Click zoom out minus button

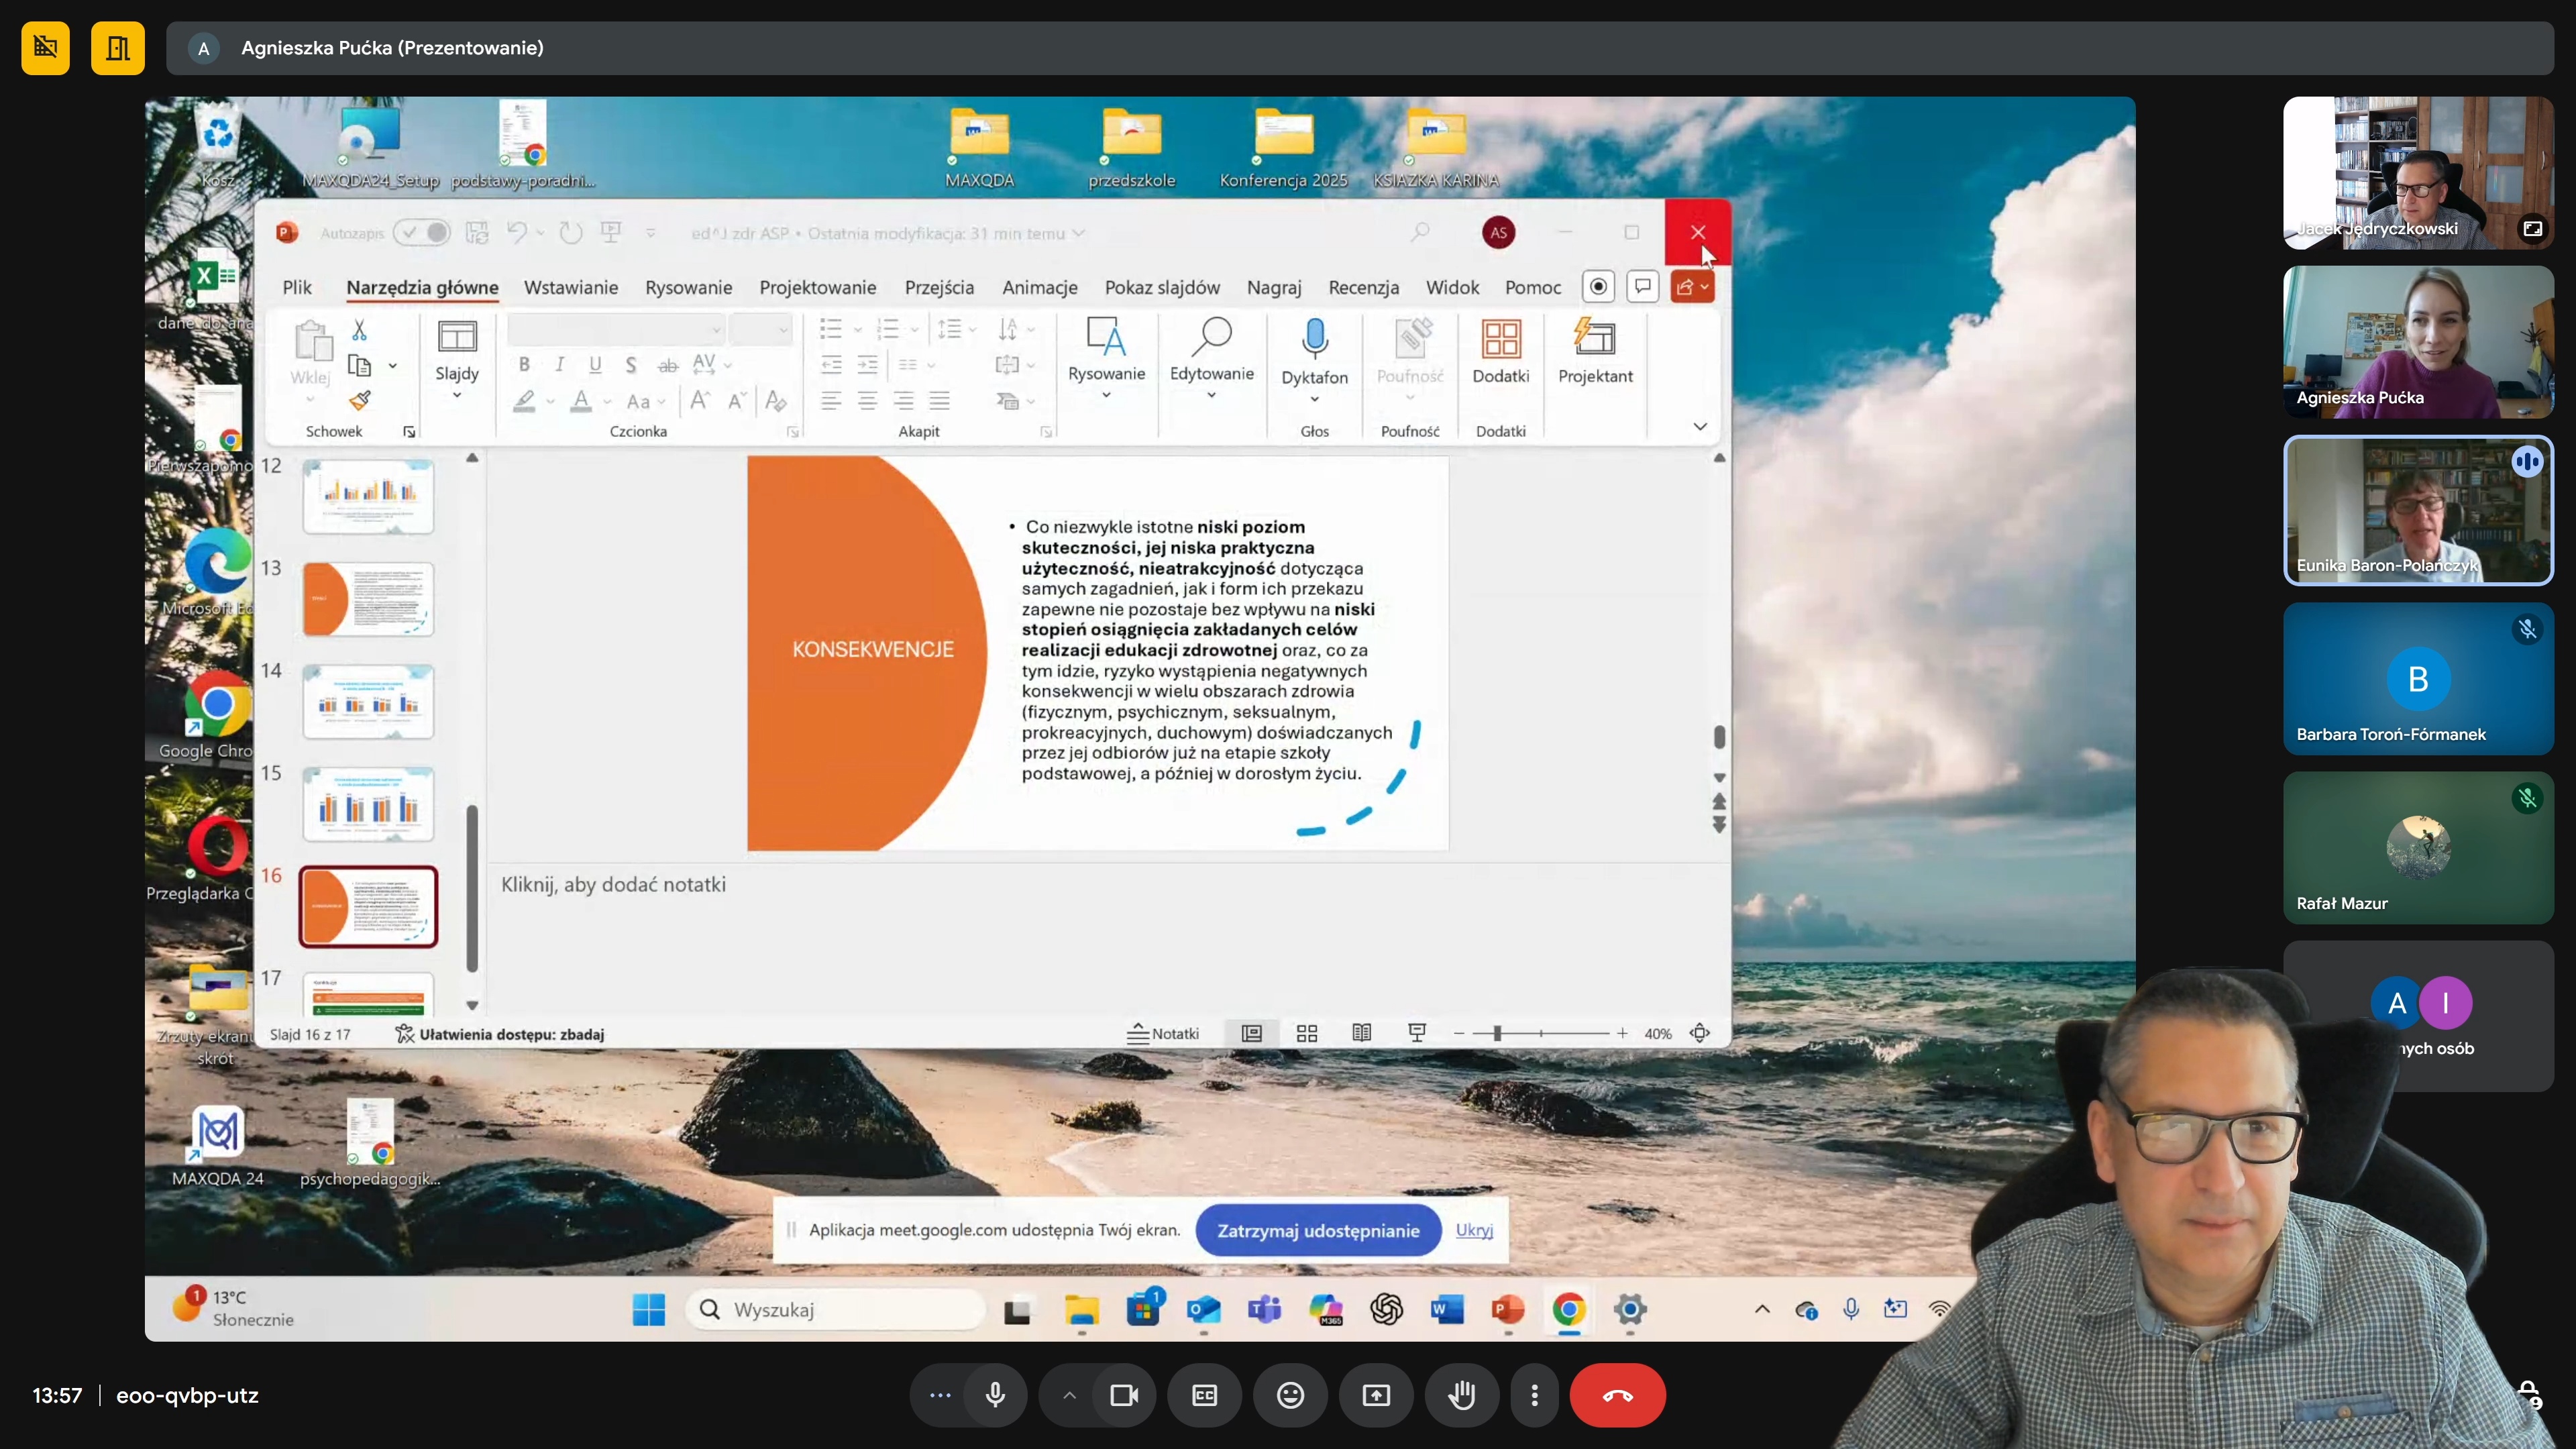coord(1459,1034)
